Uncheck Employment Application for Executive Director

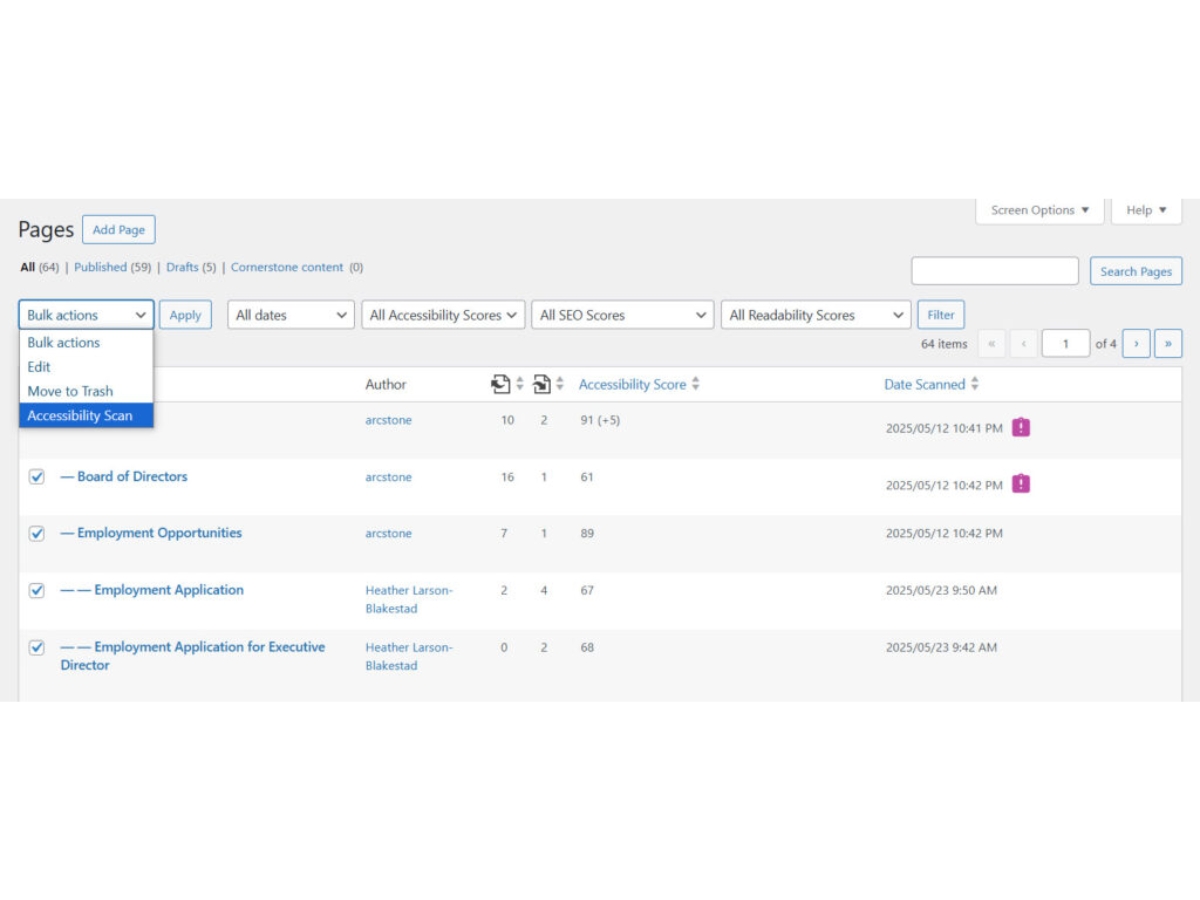36,647
